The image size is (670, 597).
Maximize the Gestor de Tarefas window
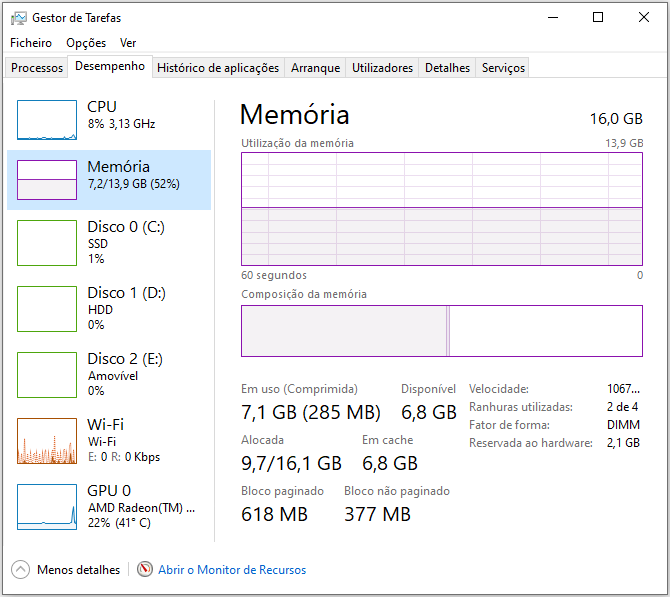click(x=598, y=17)
